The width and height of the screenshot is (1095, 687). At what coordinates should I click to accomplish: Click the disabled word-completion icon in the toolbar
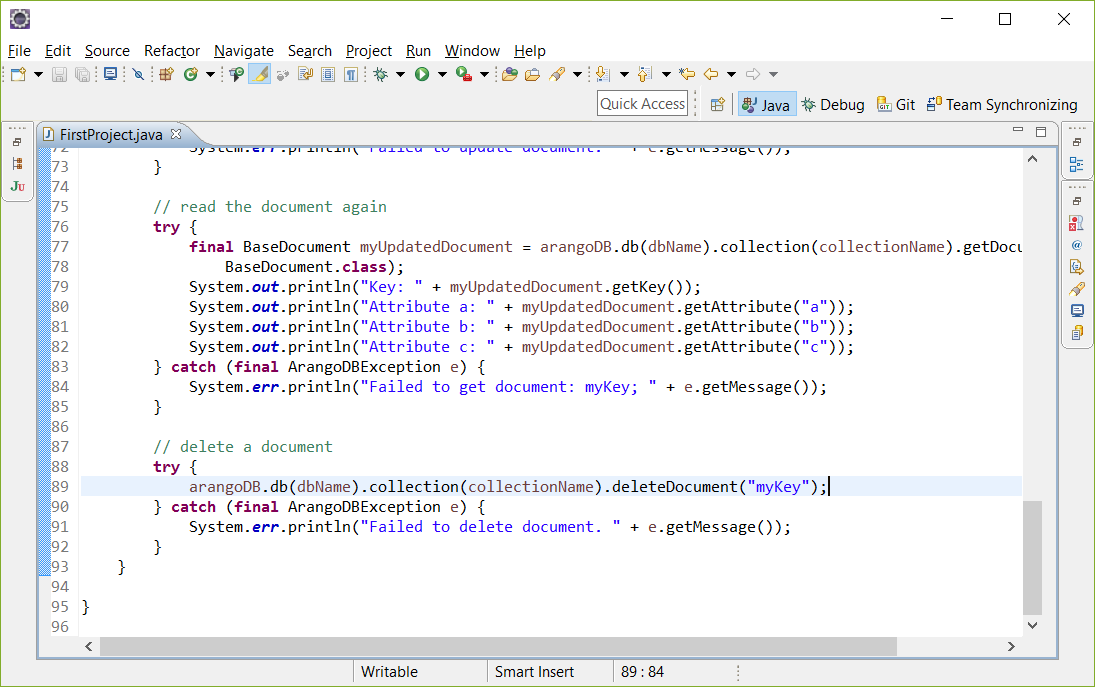(x=283, y=74)
